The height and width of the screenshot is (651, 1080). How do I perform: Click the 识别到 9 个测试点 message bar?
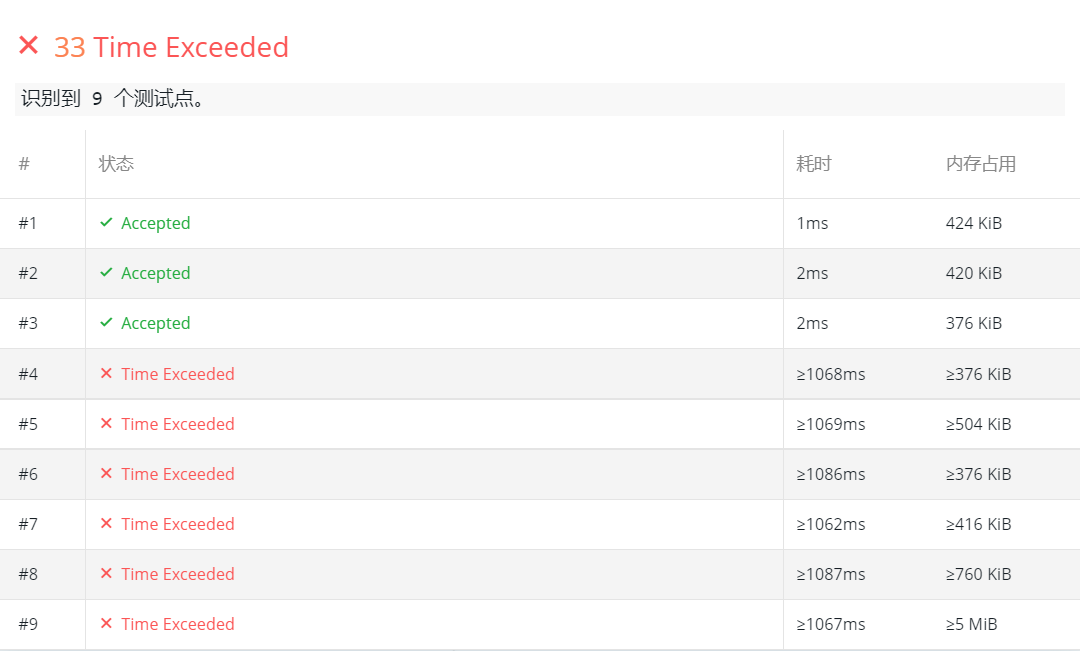tap(540, 99)
